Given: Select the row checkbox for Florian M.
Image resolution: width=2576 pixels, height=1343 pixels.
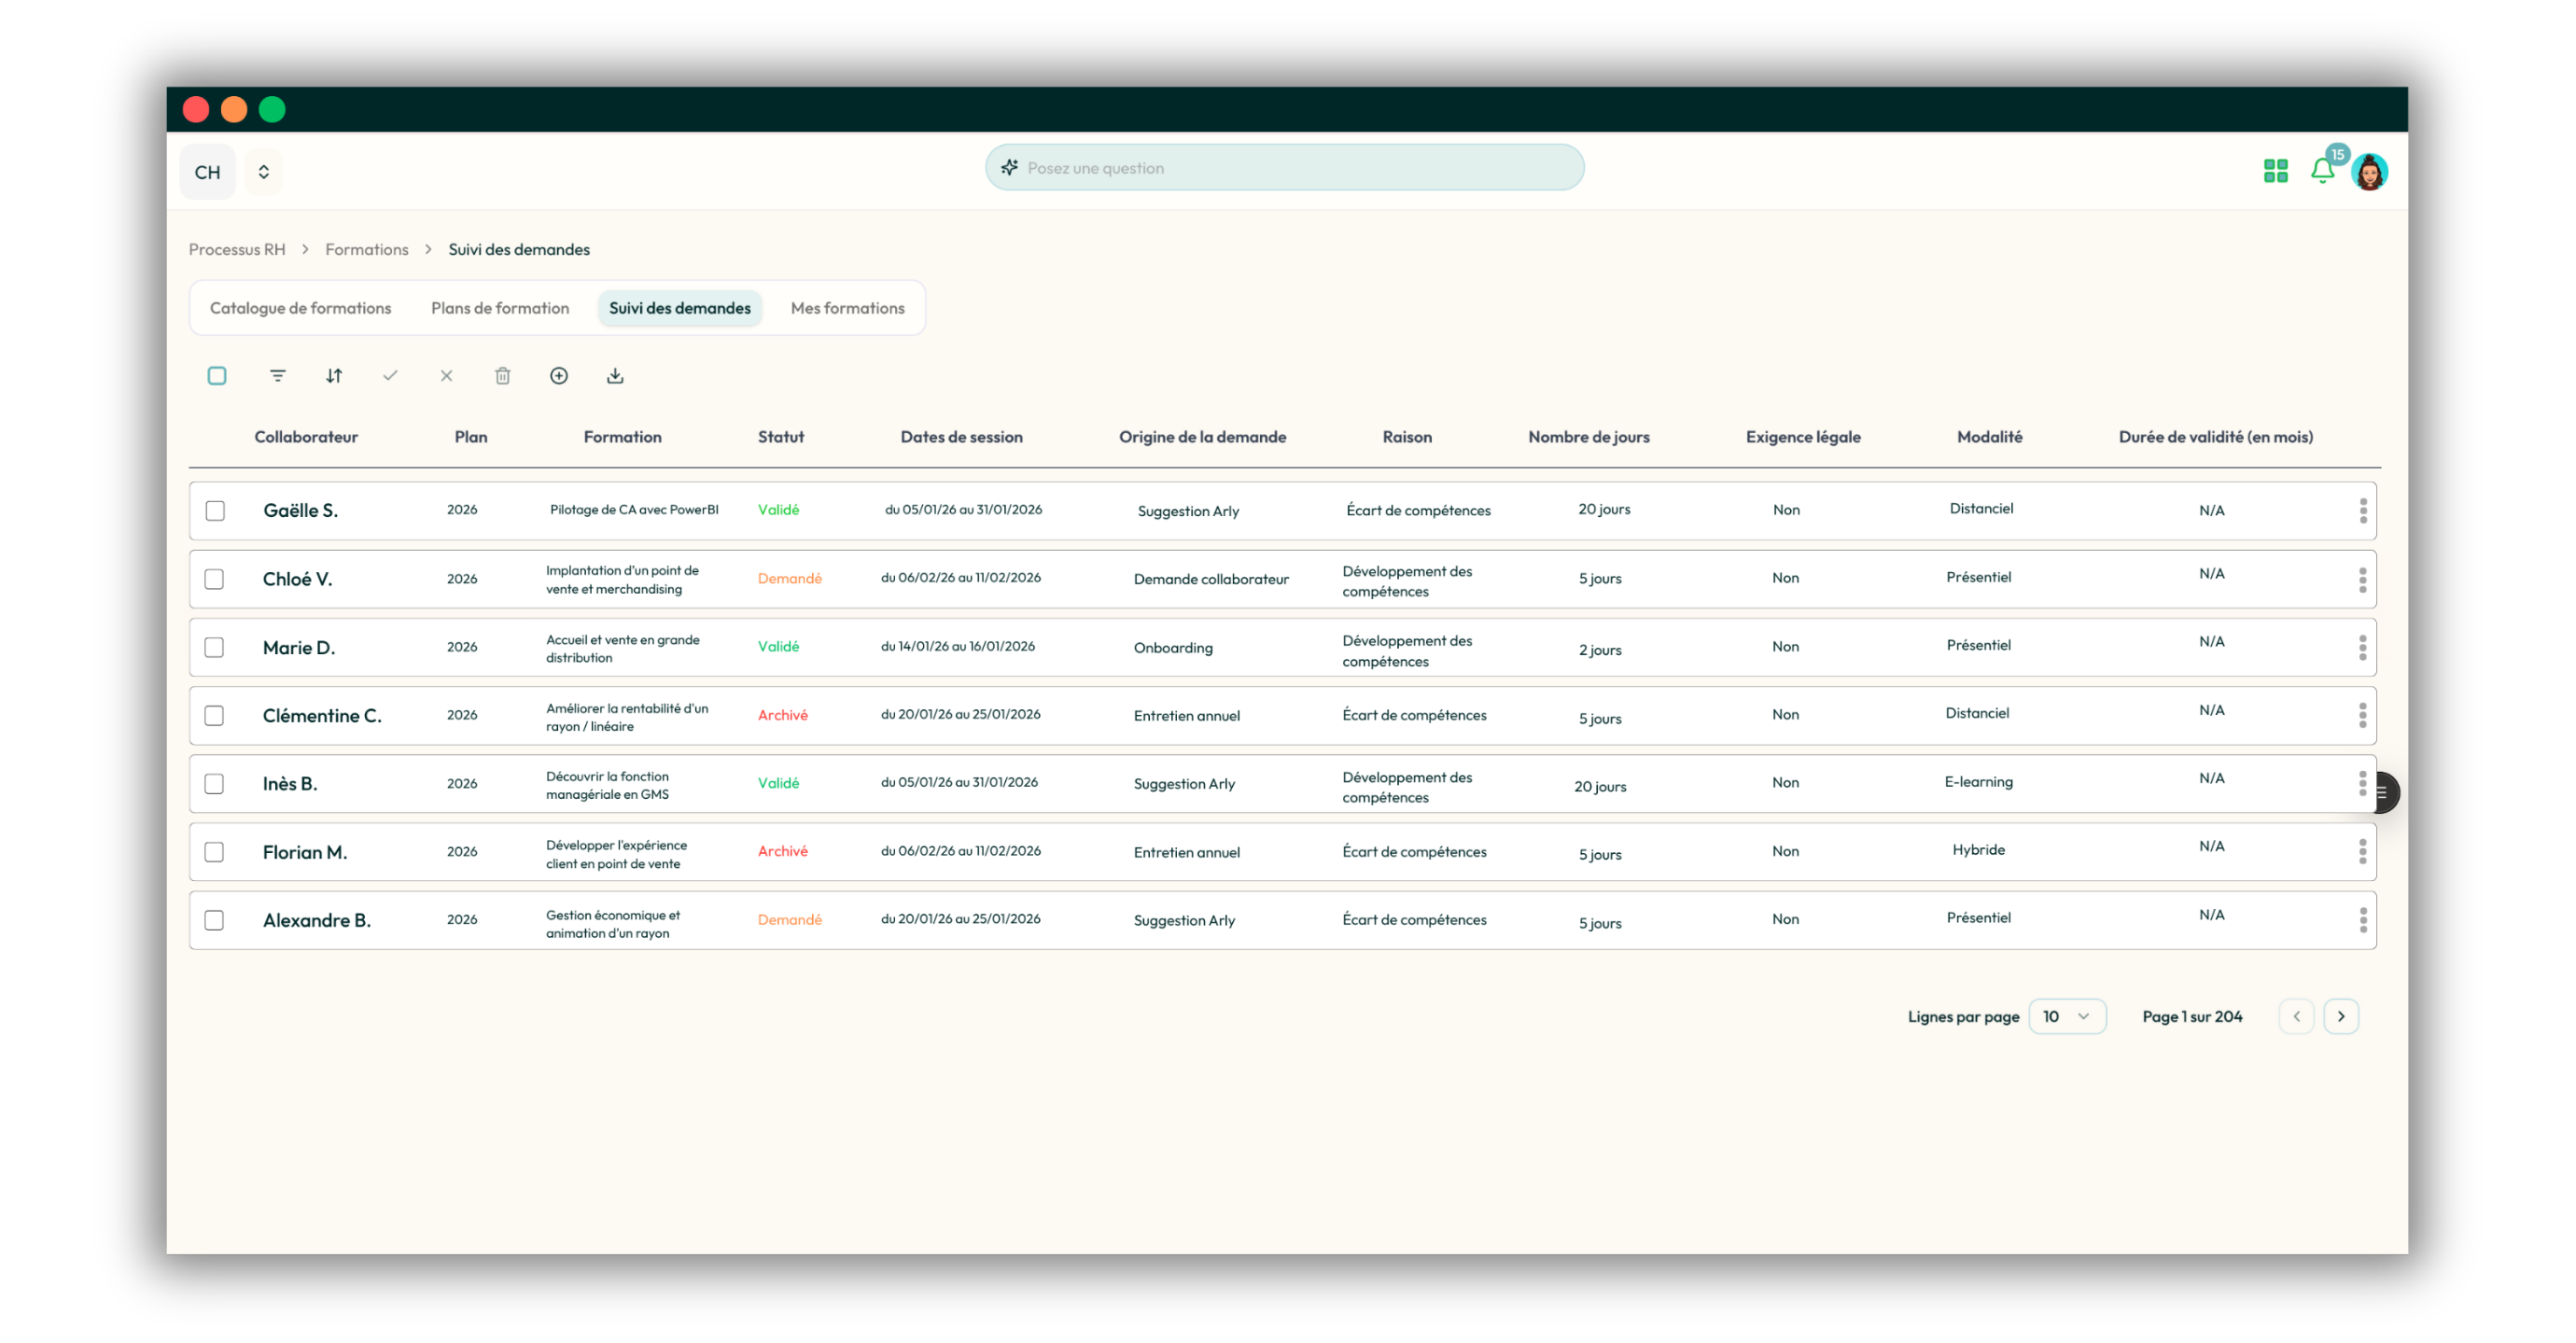Looking at the screenshot, I should (x=214, y=852).
